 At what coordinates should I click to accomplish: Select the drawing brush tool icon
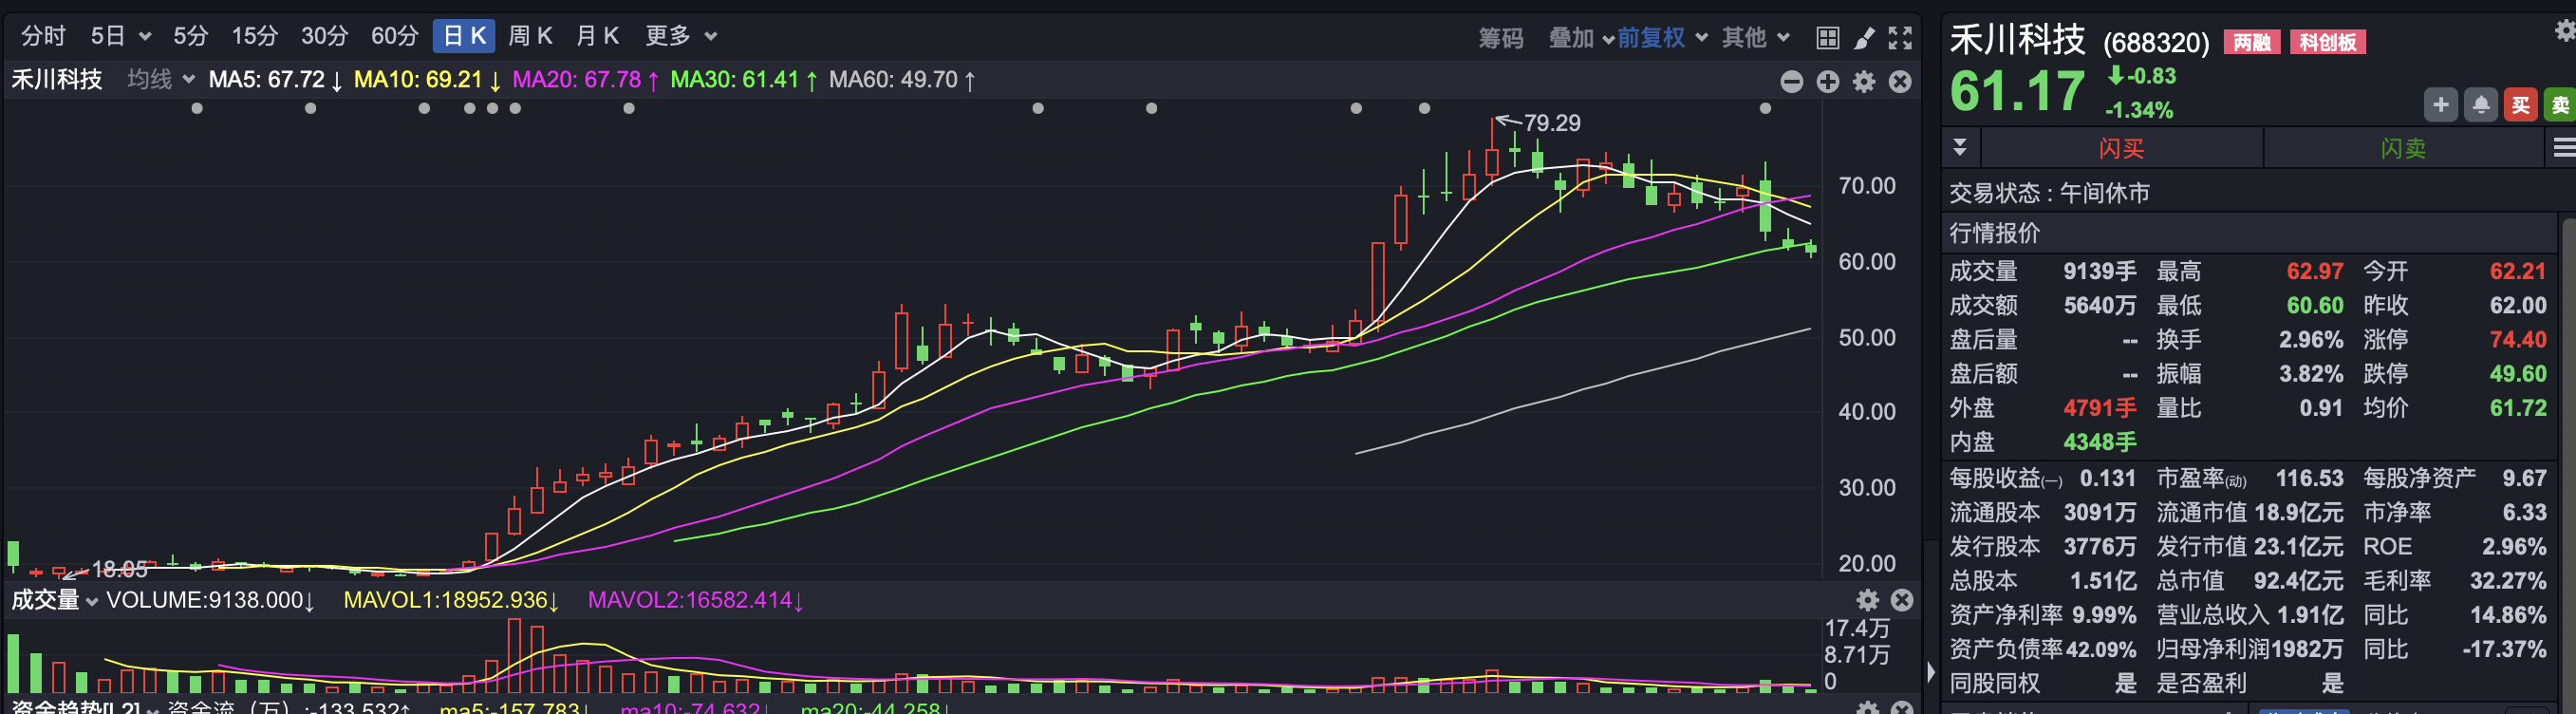click(1864, 38)
